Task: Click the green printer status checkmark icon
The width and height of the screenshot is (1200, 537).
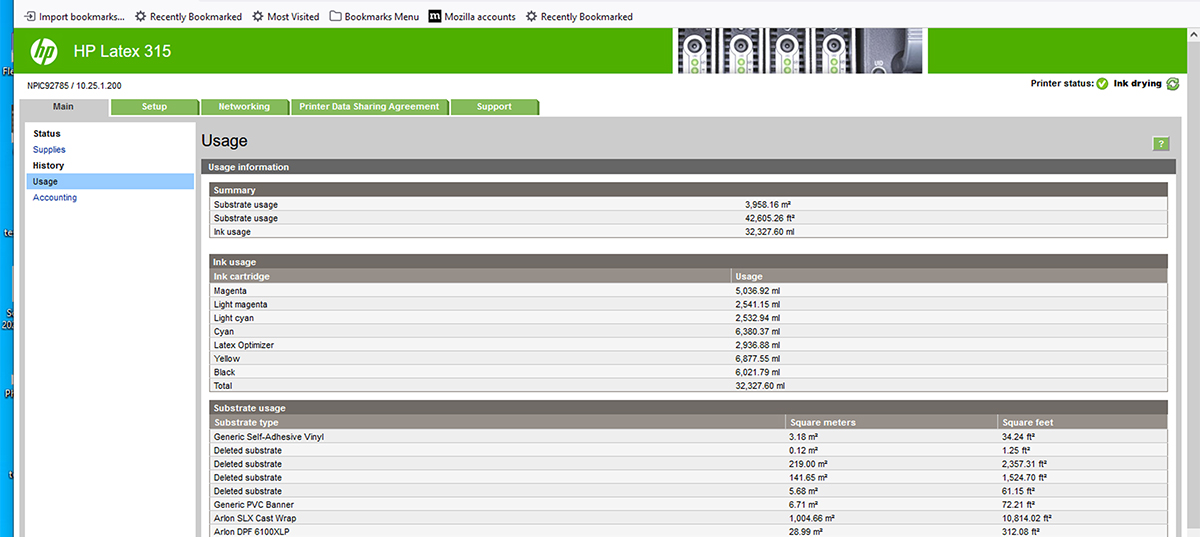Action: pyautogui.click(x=1102, y=84)
